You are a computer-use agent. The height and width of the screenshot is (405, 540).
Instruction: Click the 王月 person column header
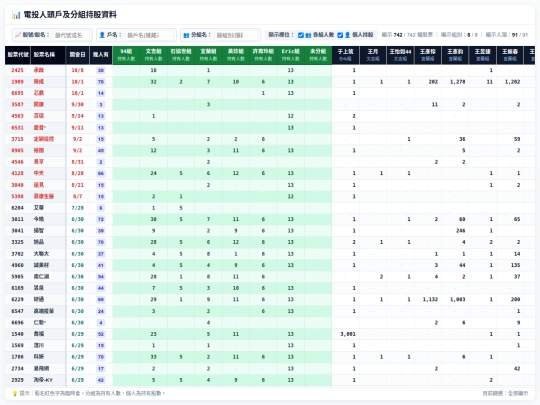[373, 55]
